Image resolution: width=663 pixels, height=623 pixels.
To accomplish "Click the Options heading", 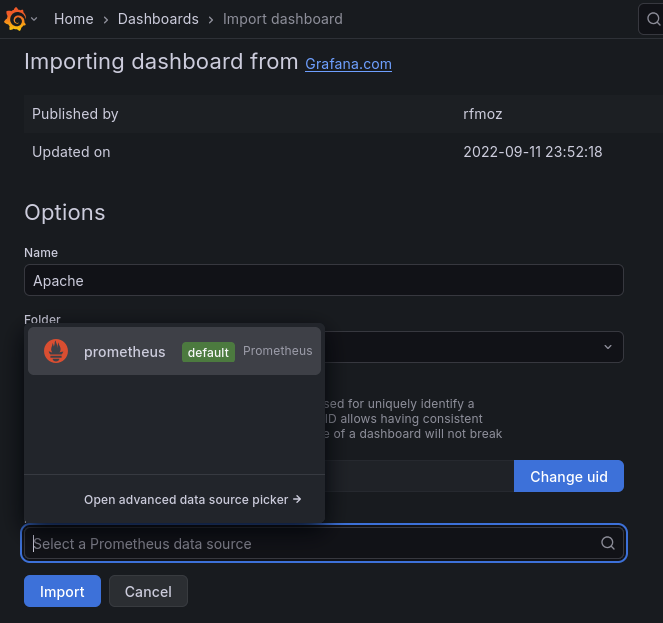I will point(65,212).
